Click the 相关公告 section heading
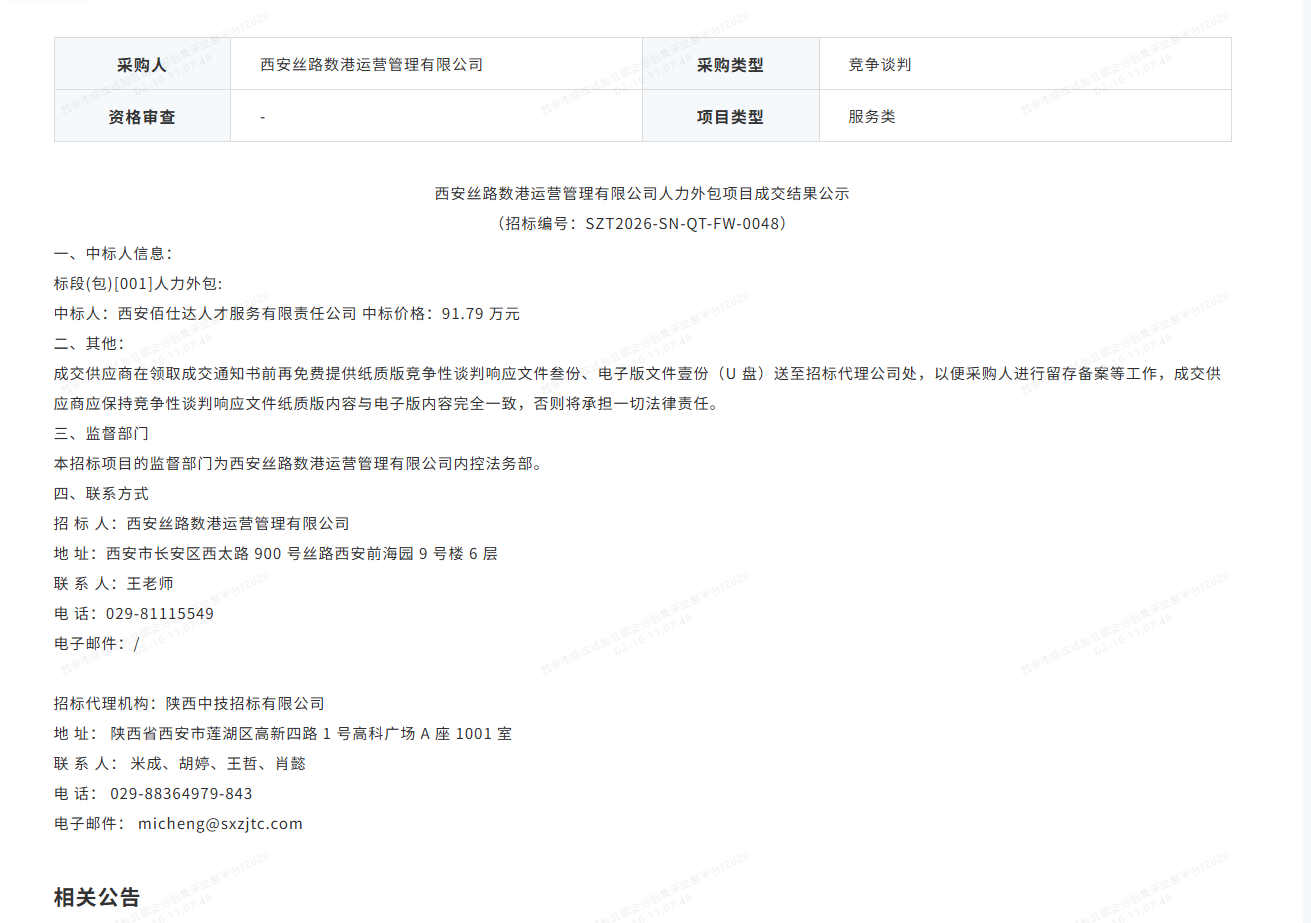Viewport: 1311px width, 923px height. [x=97, y=897]
